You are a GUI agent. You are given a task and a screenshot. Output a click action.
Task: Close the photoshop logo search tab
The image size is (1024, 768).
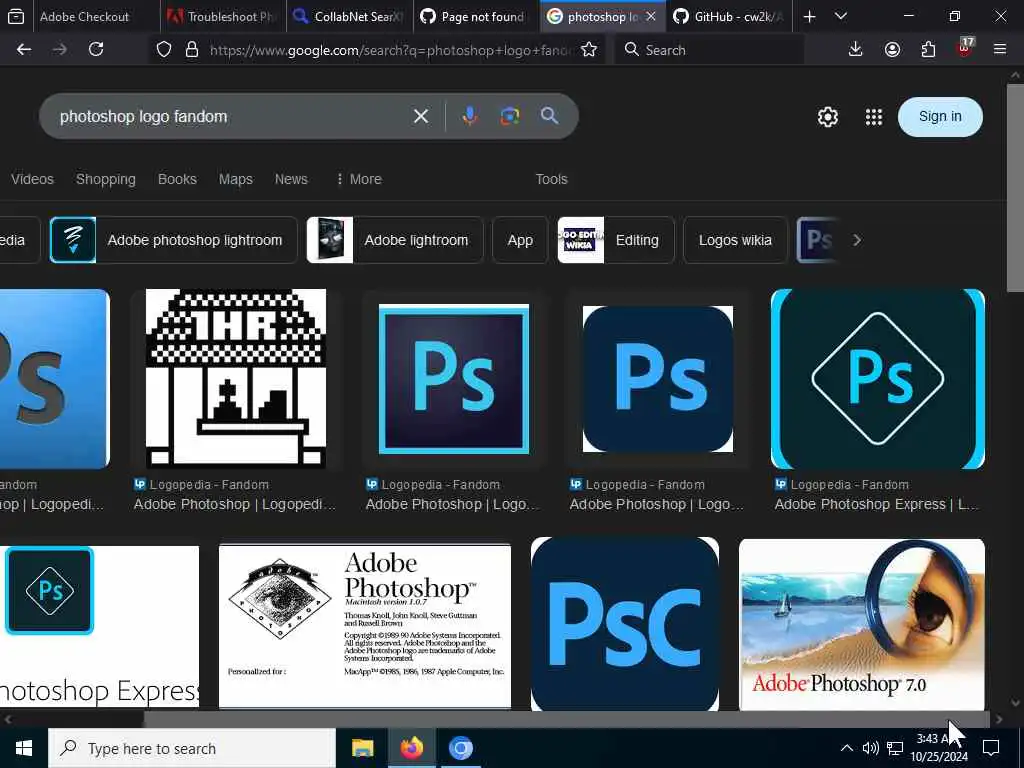click(650, 17)
